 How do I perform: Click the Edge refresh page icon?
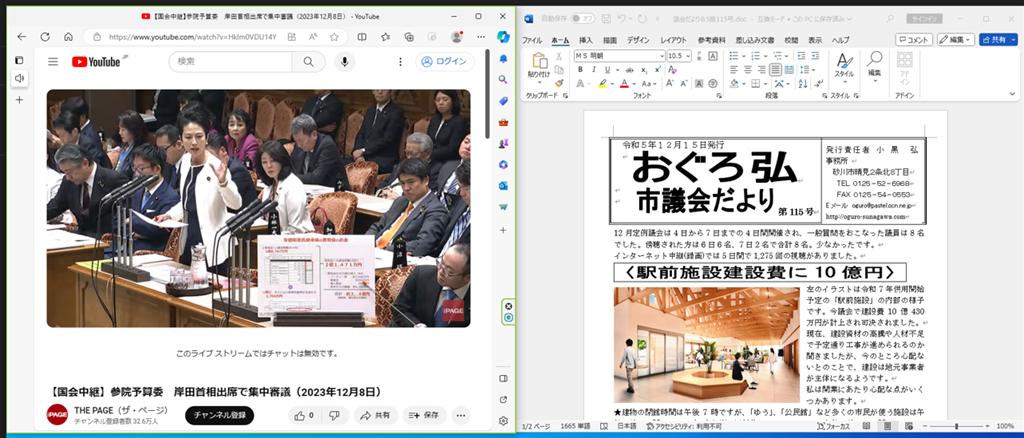click(x=45, y=37)
